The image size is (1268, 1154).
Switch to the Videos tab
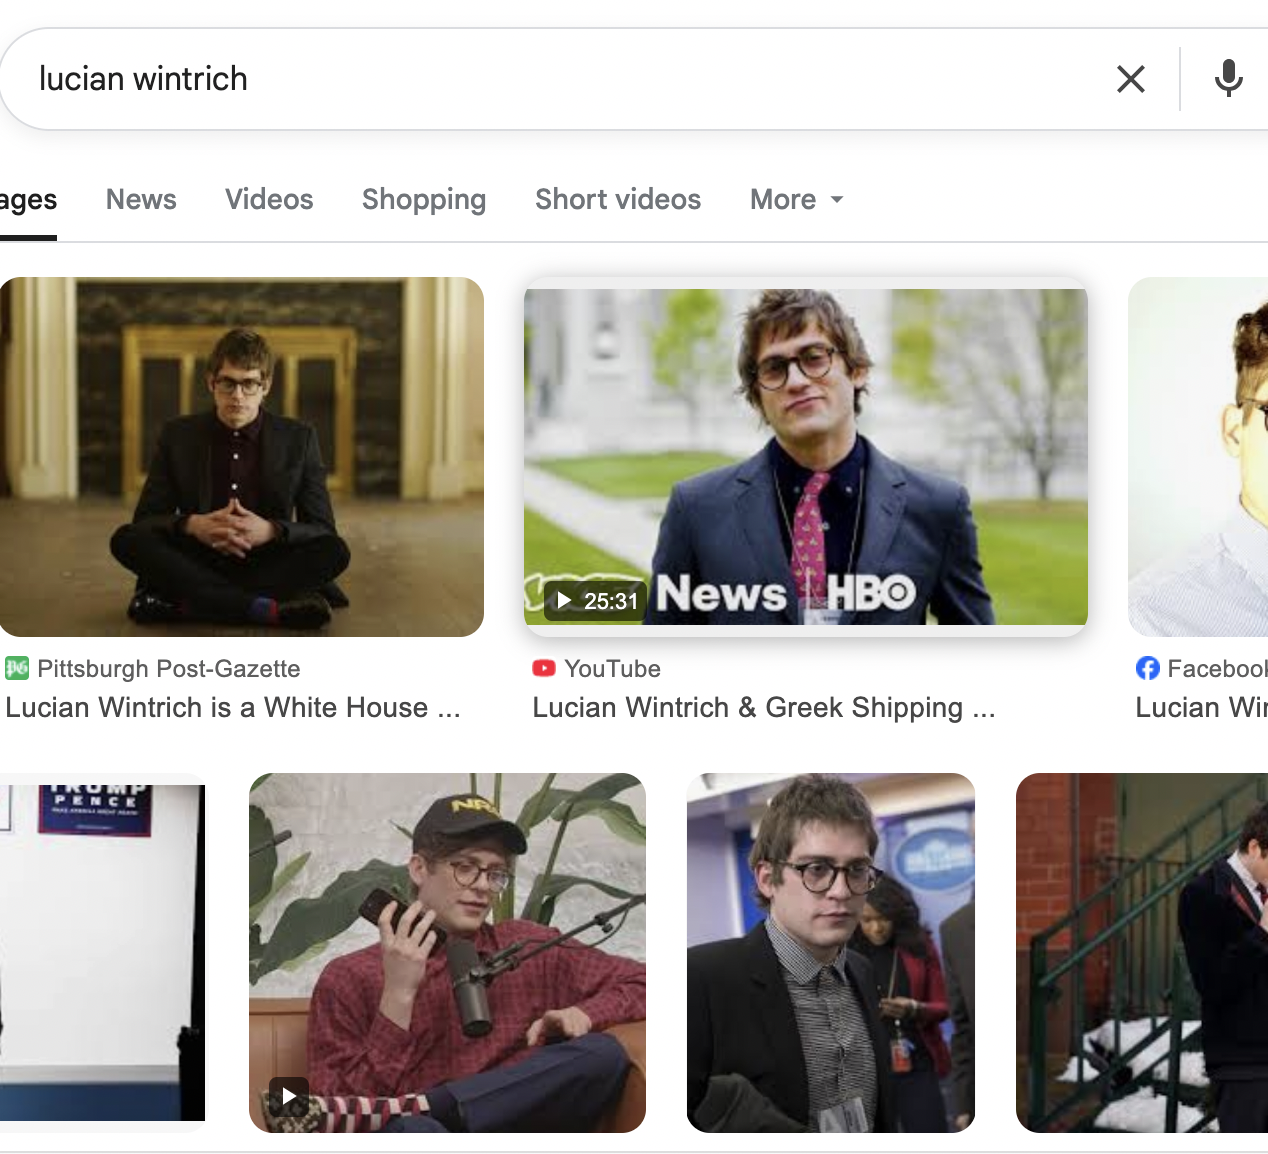[269, 200]
